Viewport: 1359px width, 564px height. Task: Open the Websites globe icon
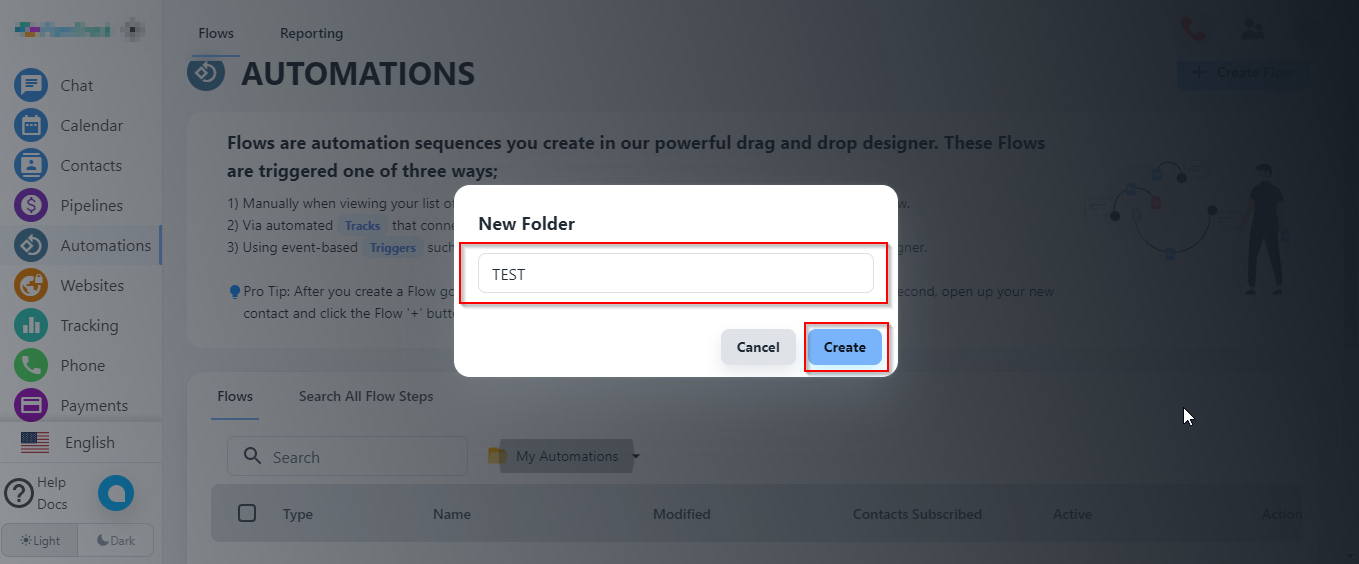coord(31,285)
